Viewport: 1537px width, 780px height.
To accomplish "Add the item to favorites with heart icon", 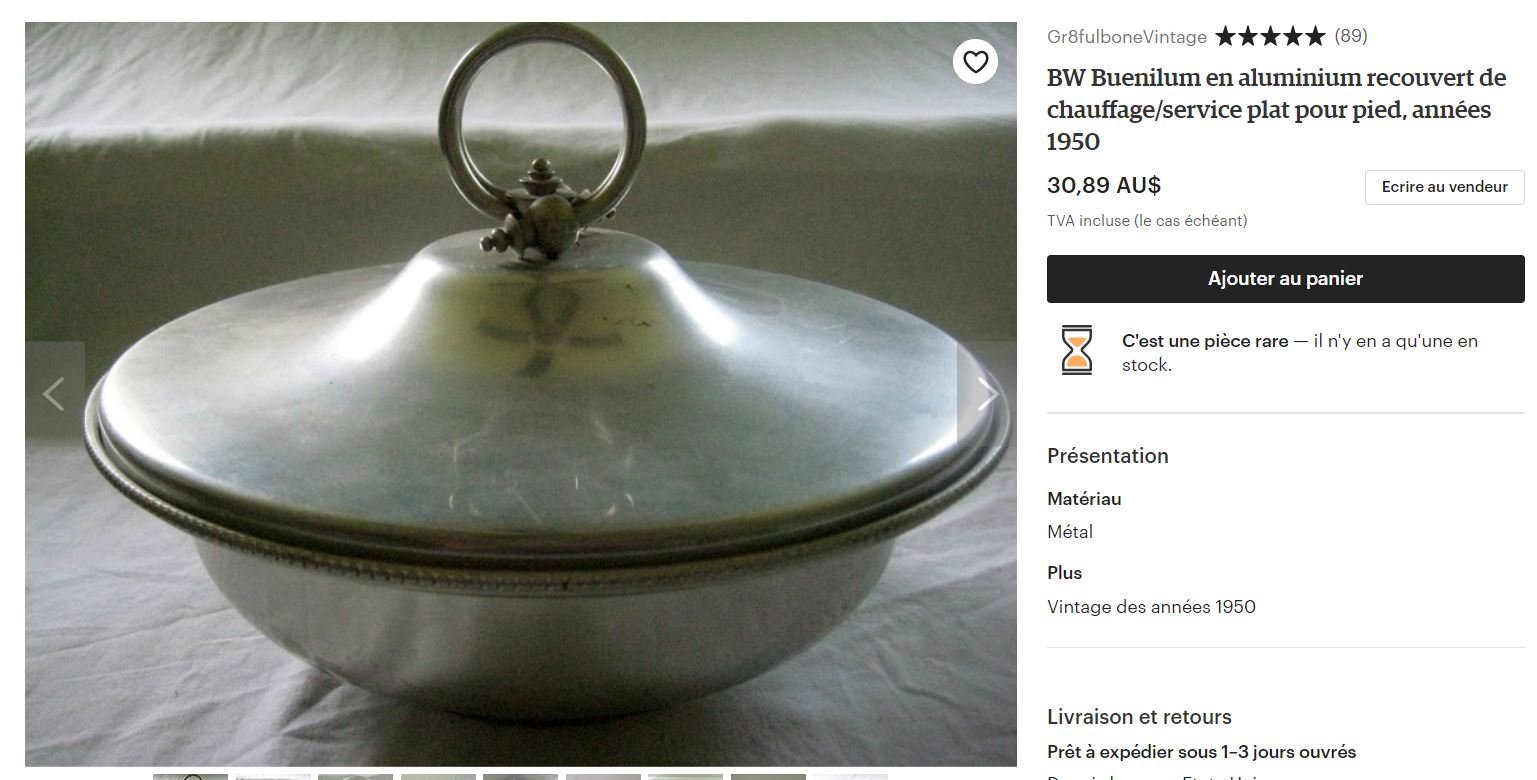I will 975,63.
